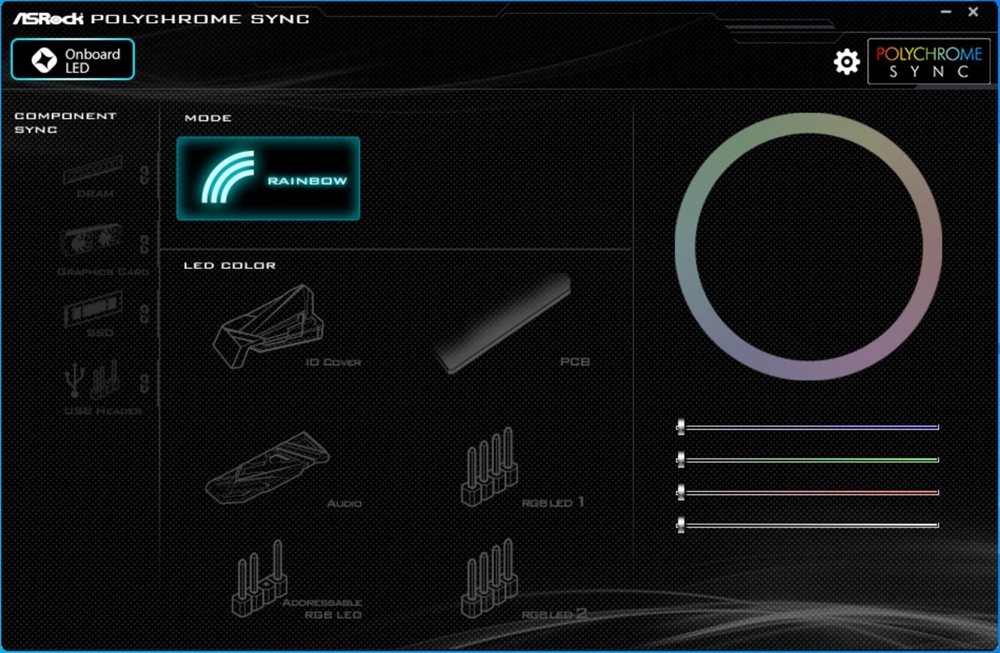This screenshot has width=1000, height=653.
Task: Click the Polychrome Sync logo button
Action: point(929,61)
